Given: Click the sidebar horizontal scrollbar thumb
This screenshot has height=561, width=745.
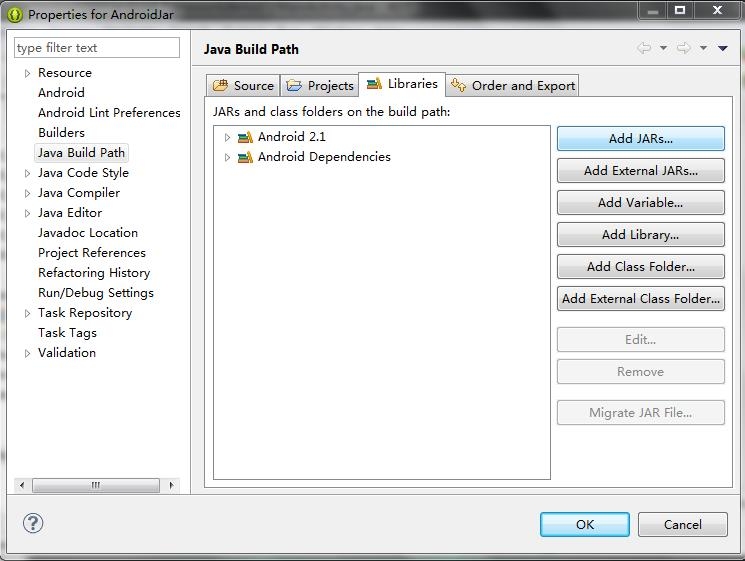Looking at the screenshot, I should pos(96,485).
